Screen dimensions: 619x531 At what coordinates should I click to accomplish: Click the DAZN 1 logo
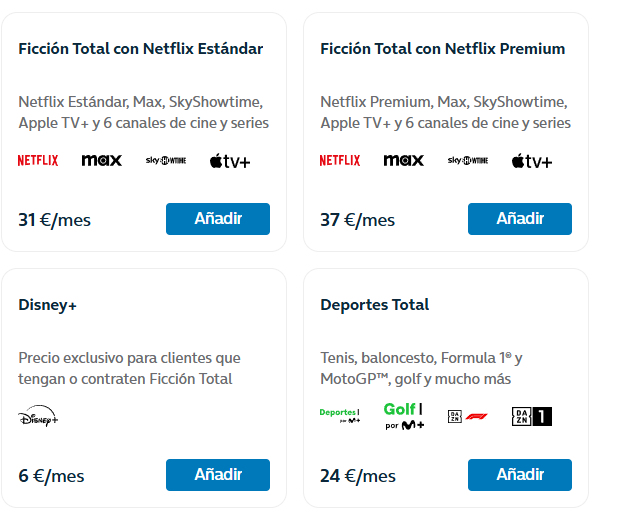[532, 416]
